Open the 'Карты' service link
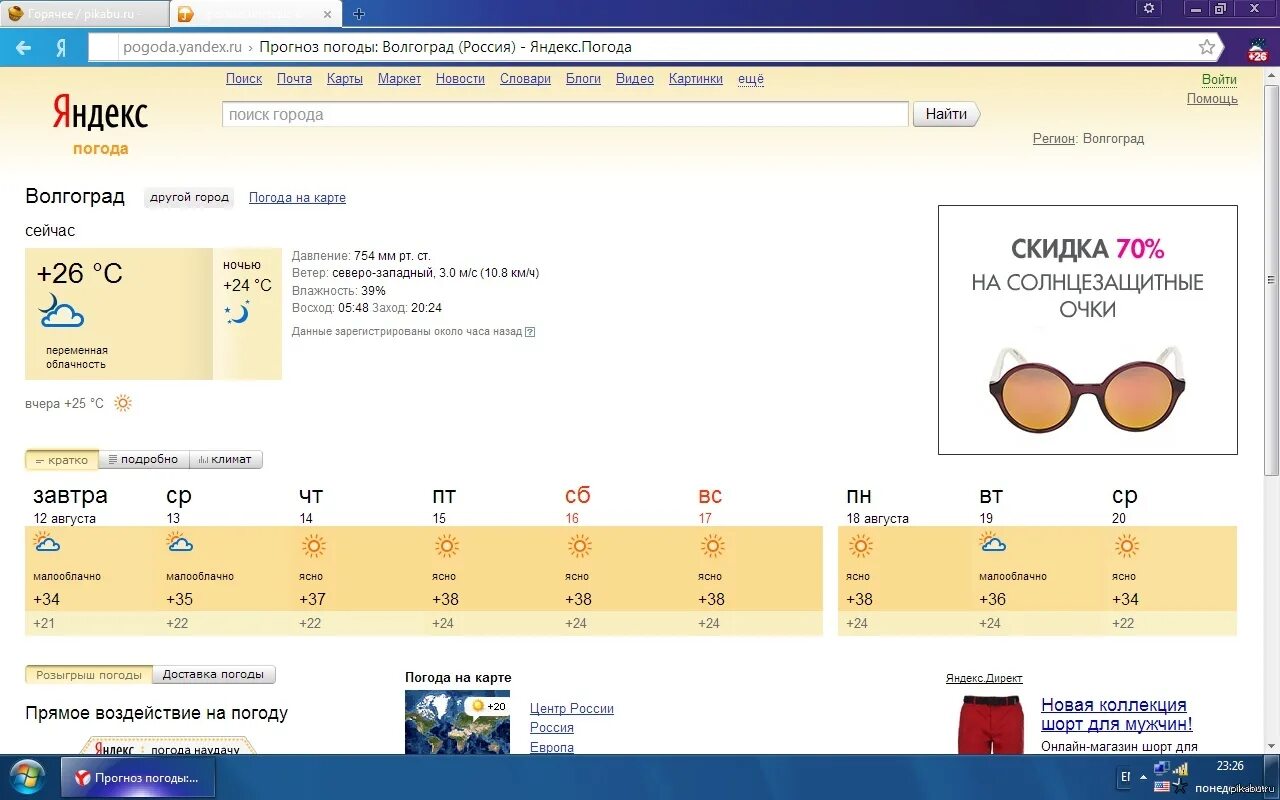 pos(345,79)
